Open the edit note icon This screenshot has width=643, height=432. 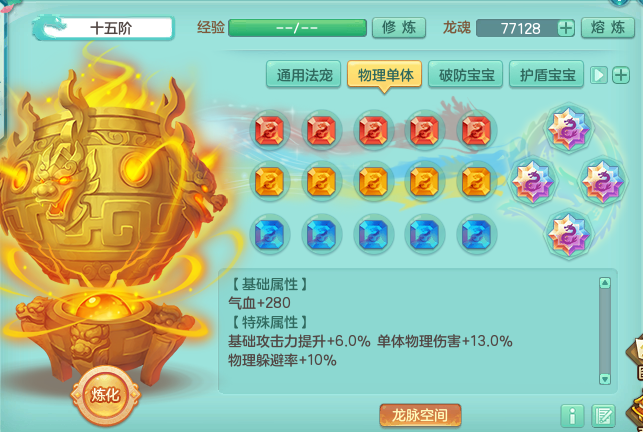pos(603,416)
